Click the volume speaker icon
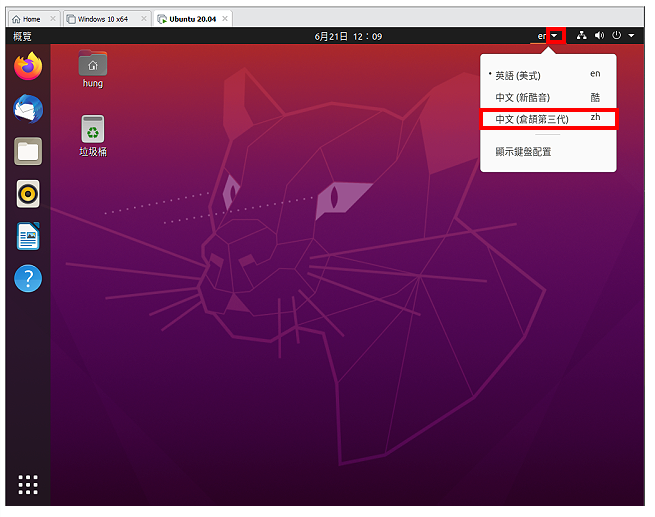 pos(599,36)
